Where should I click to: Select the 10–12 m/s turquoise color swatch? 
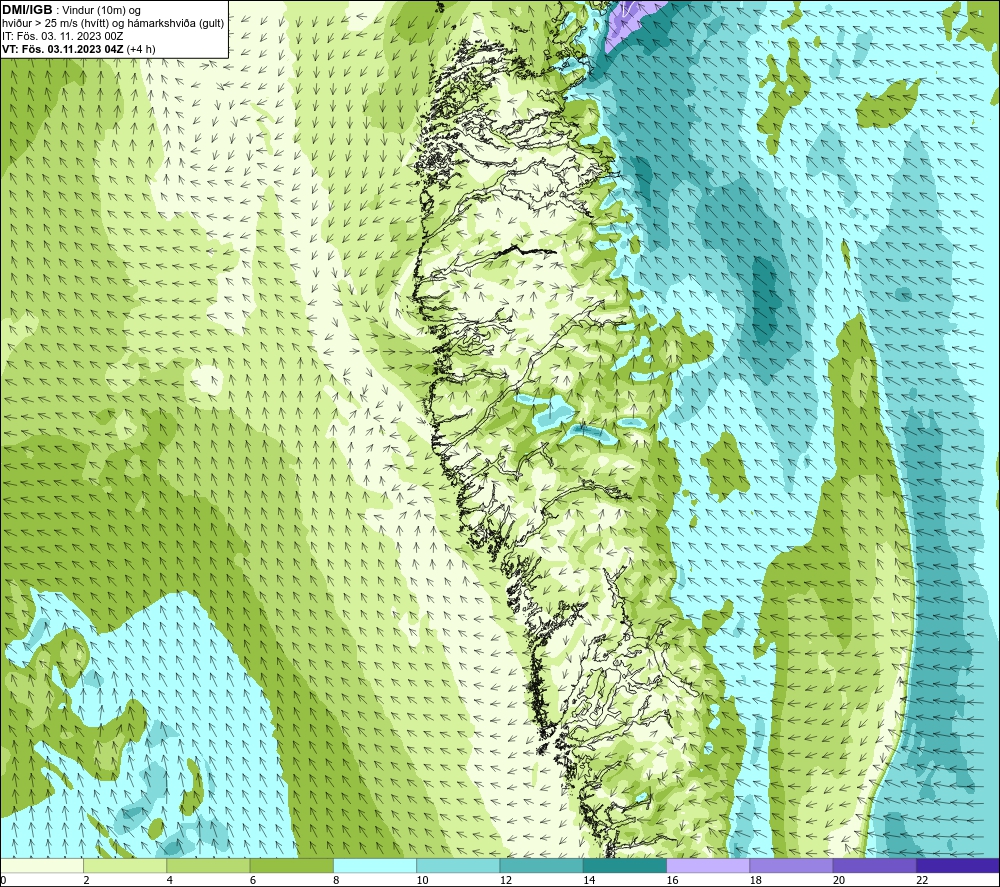point(458,865)
